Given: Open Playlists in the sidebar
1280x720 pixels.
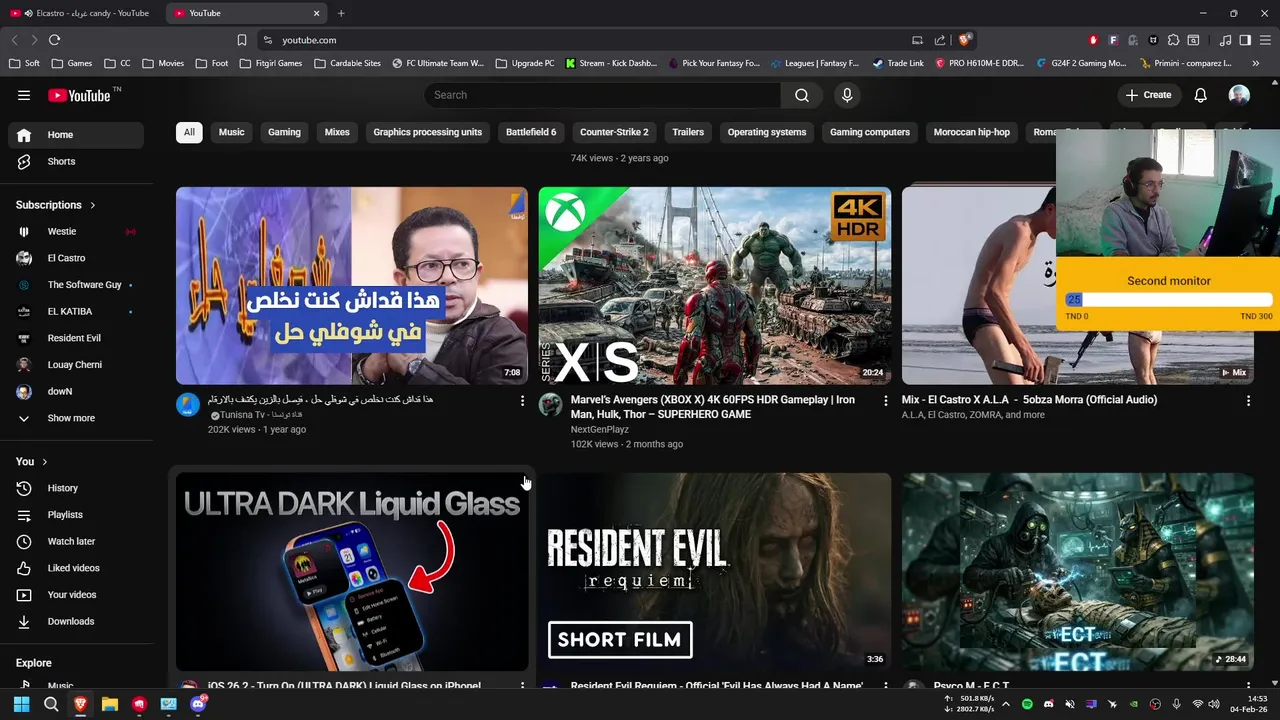Looking at the screenshot, I should [76, 515].
